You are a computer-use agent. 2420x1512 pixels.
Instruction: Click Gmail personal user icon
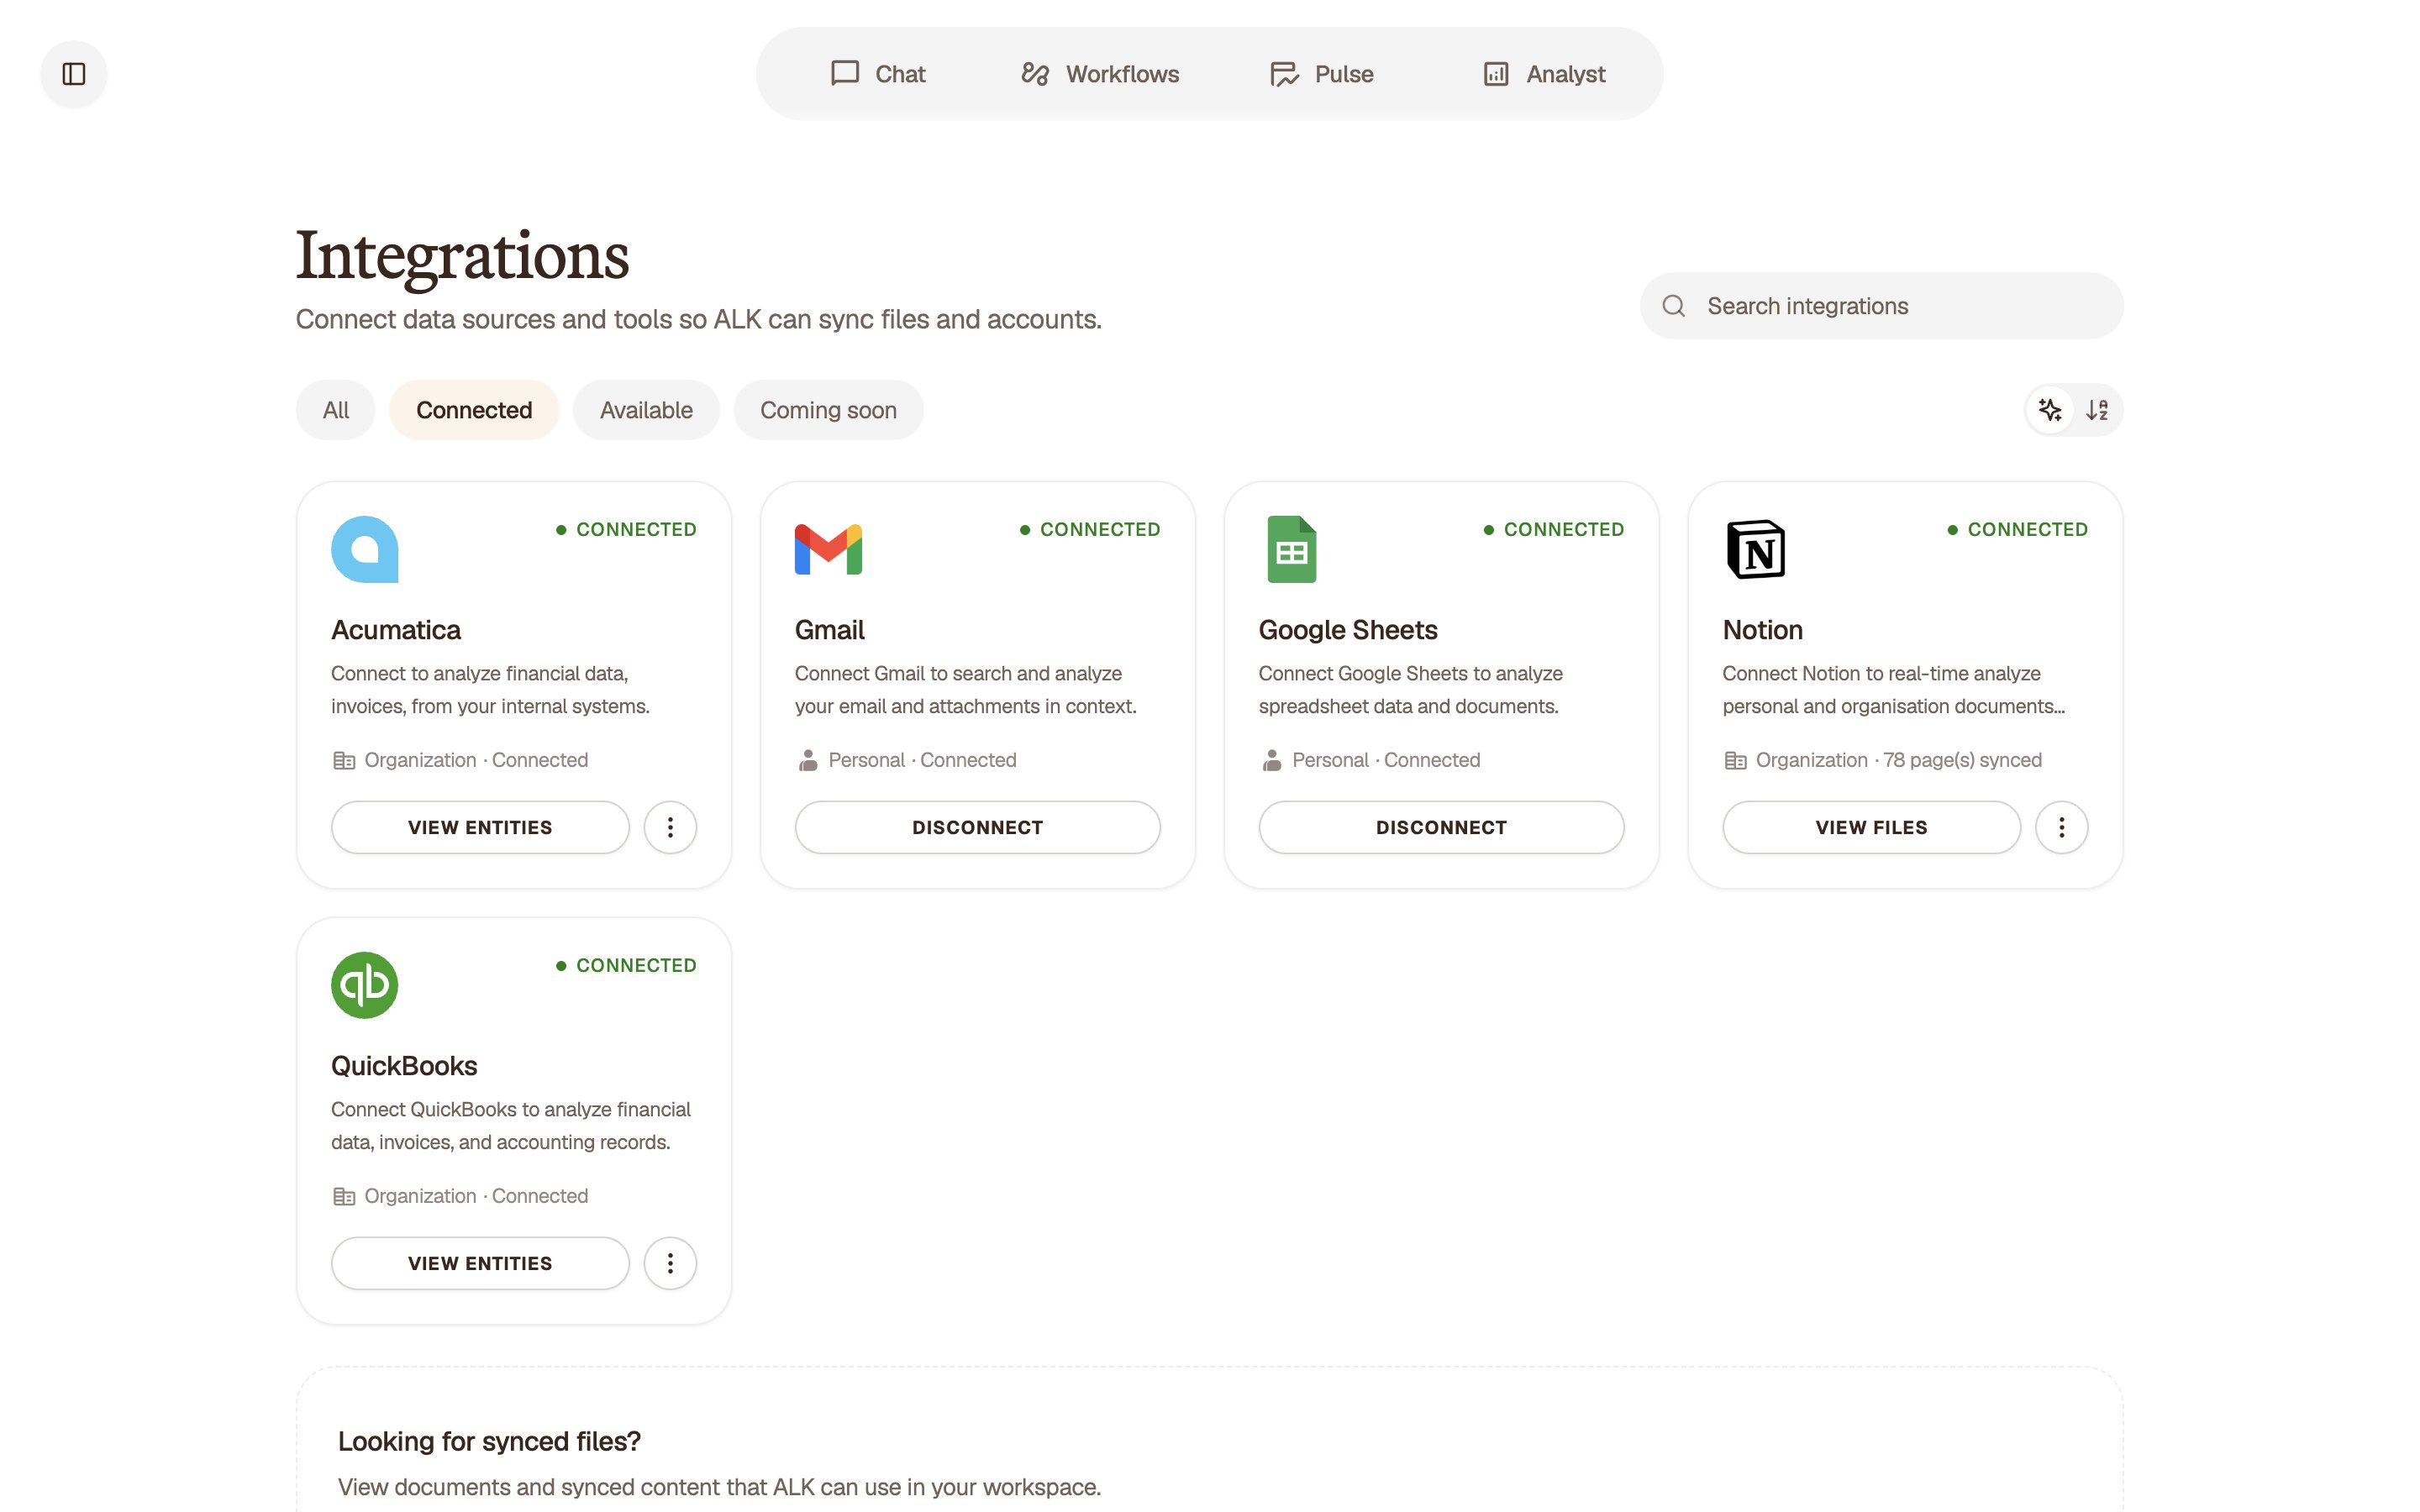point(808,760)
